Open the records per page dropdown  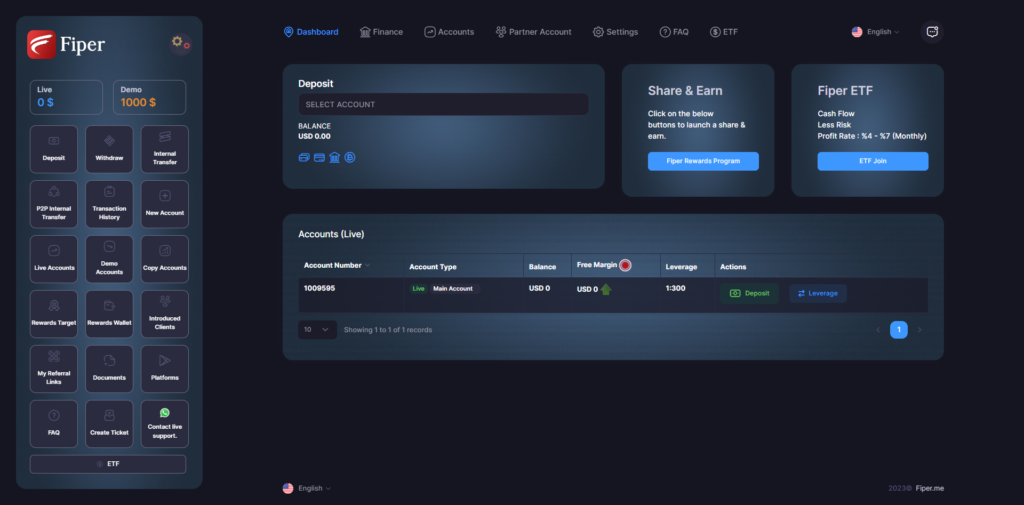[317, 330]
